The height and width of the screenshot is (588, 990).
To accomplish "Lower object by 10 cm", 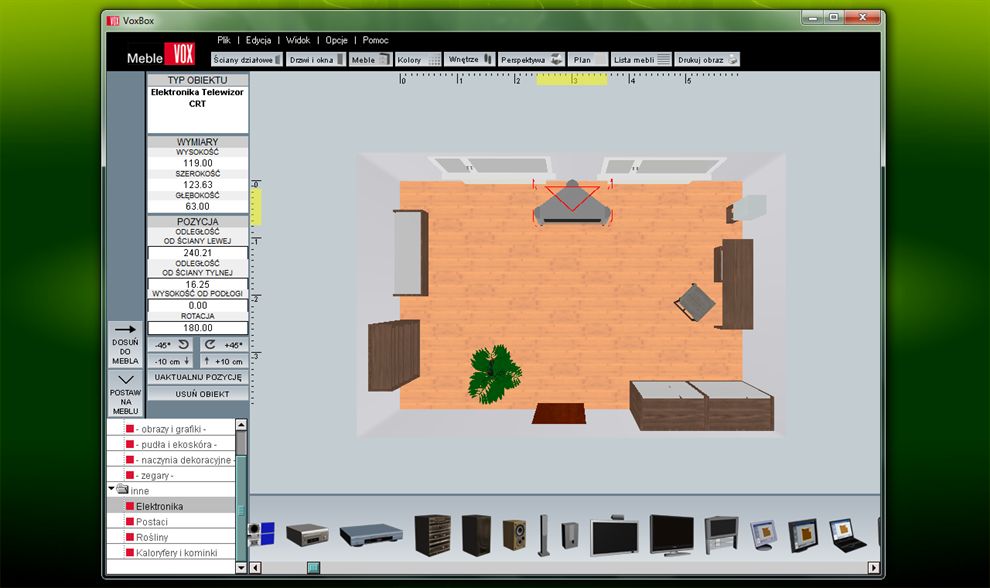I will tap(172, 361).
